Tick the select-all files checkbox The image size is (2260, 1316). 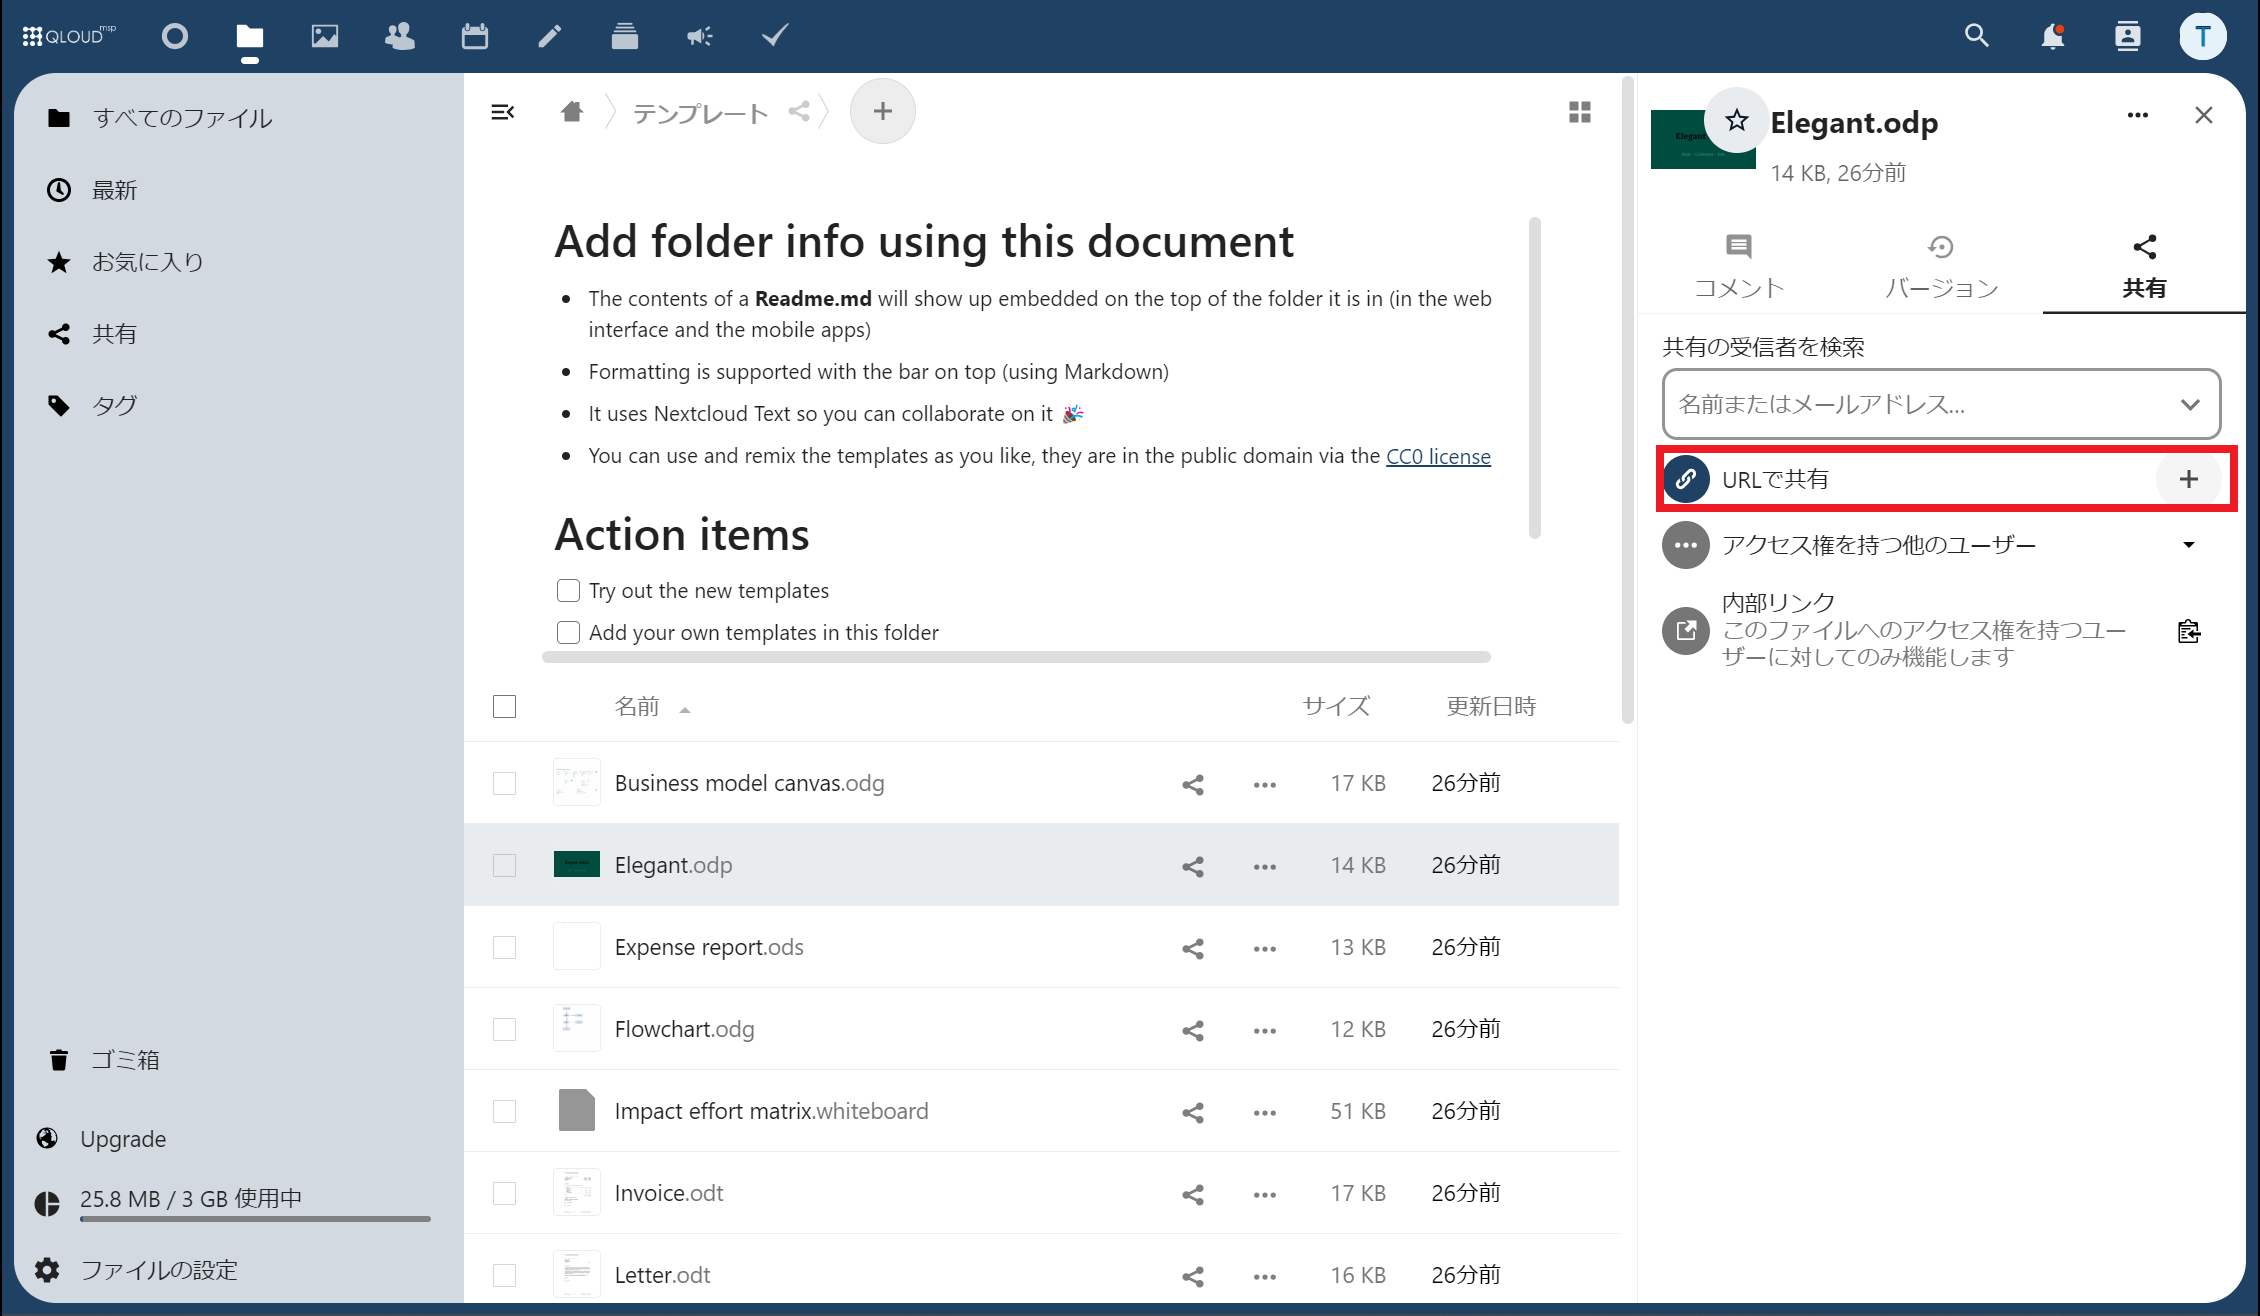point(505,707)
